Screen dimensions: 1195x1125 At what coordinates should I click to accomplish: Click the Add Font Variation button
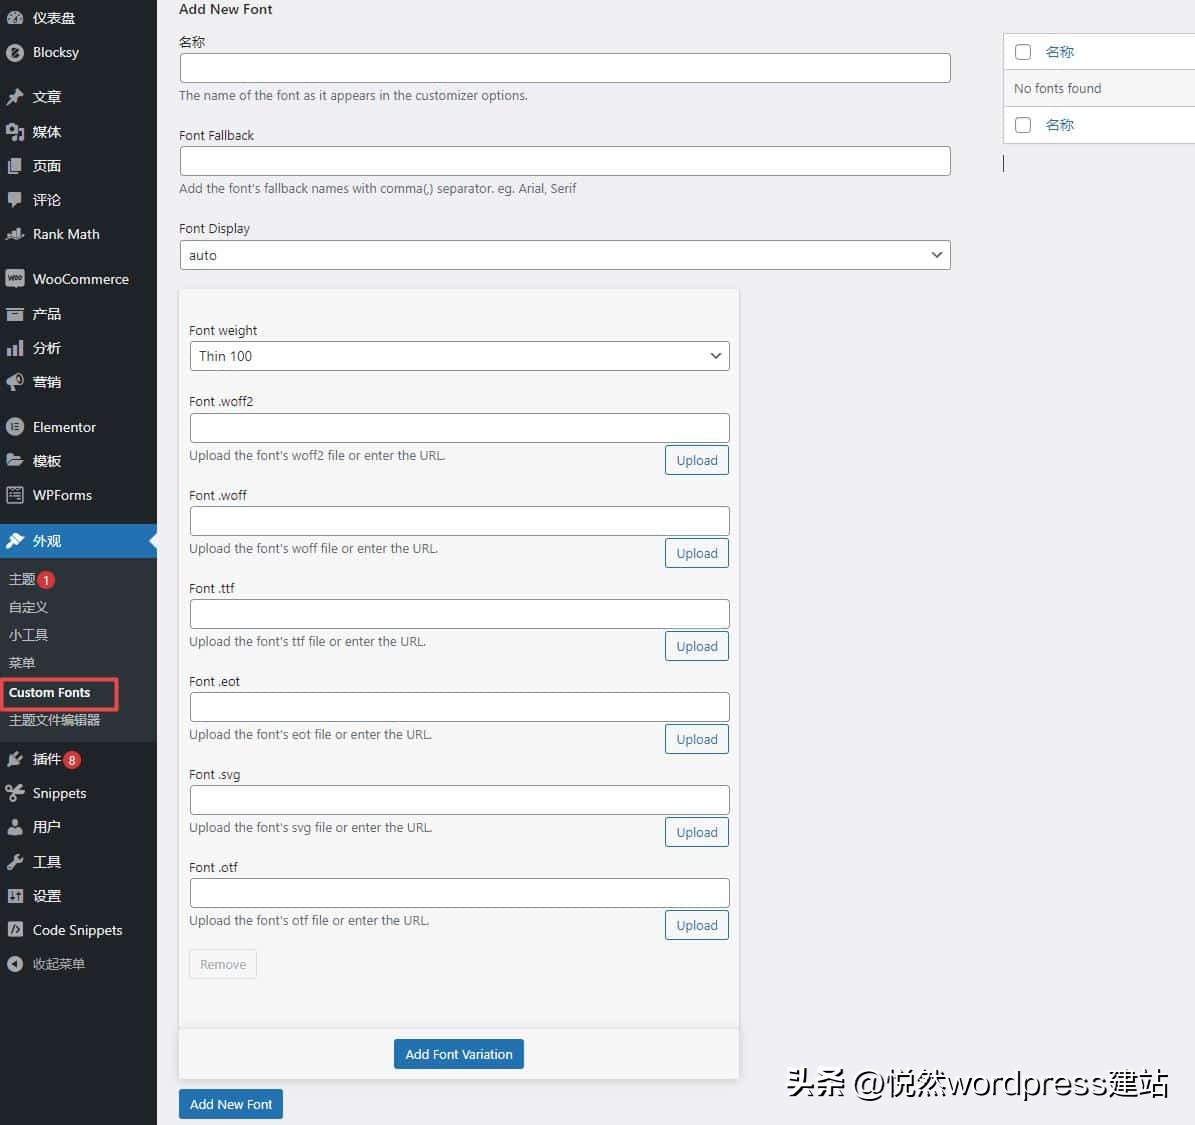(458, 1053)
